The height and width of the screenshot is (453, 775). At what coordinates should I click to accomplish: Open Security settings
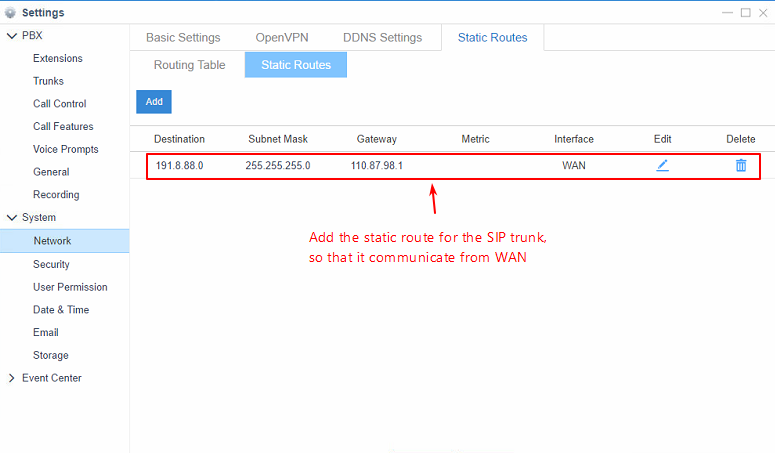[x=51, y=264]
